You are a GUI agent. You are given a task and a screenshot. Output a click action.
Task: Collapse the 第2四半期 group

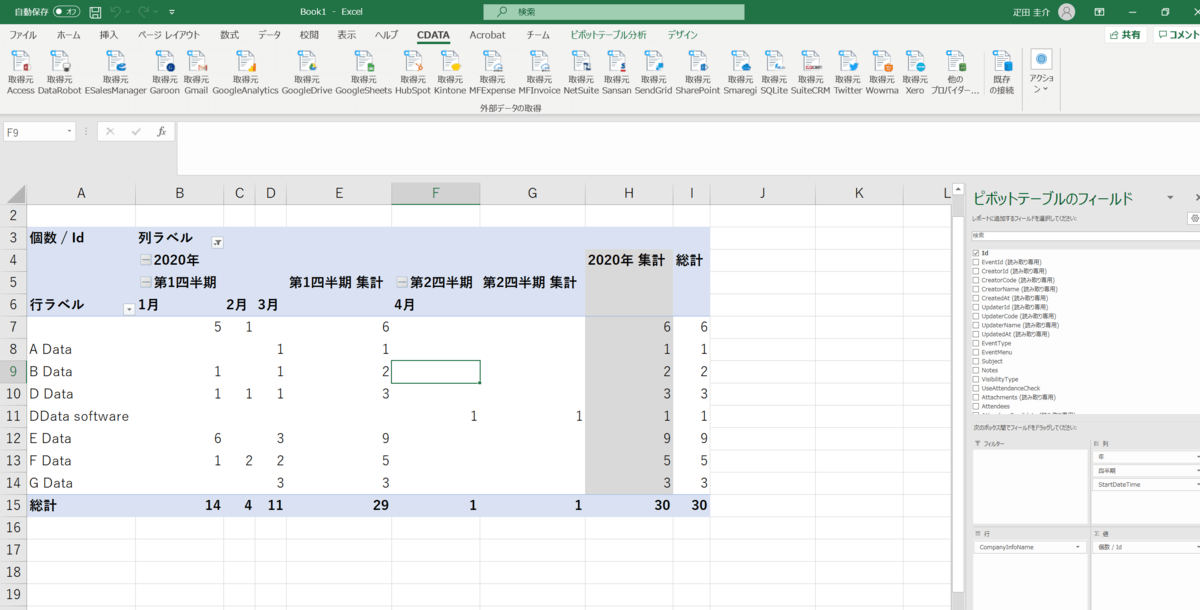pos(401,283)
